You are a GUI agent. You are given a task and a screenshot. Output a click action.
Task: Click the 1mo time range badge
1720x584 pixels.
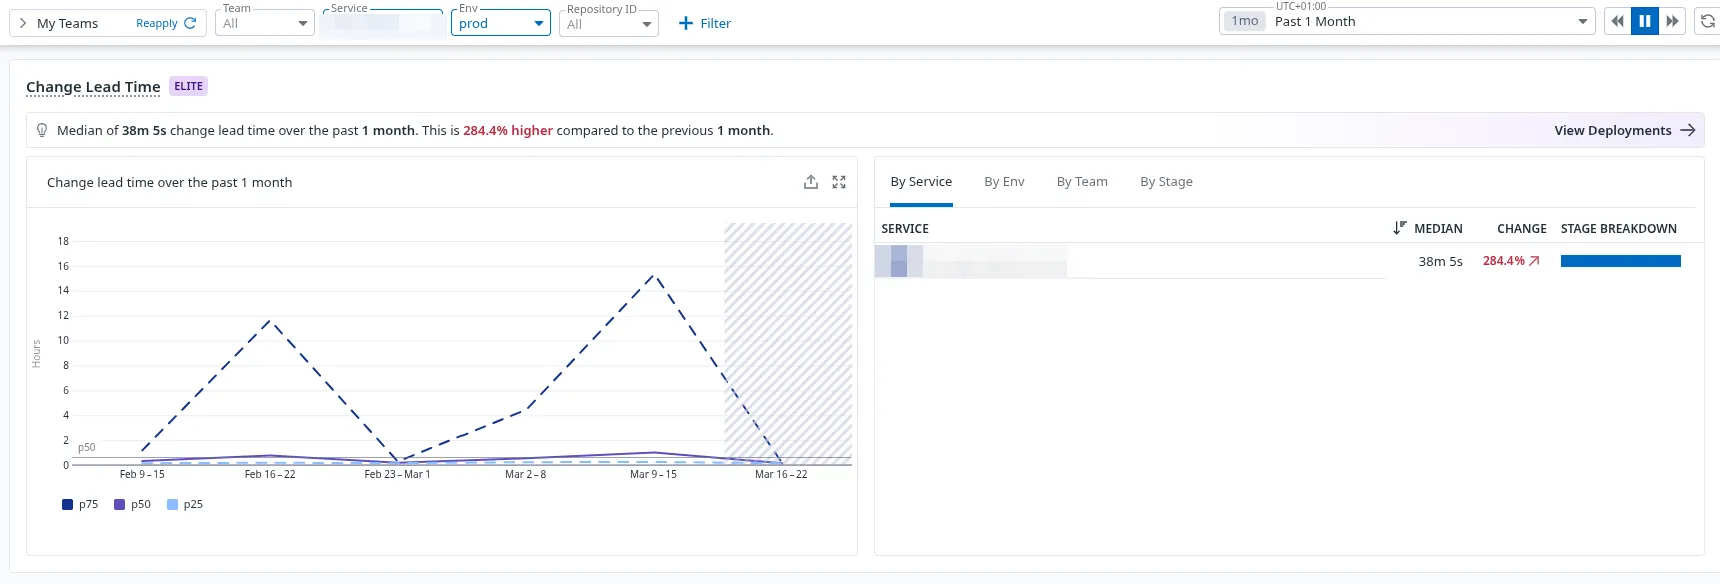click(x=1245, y=21)
